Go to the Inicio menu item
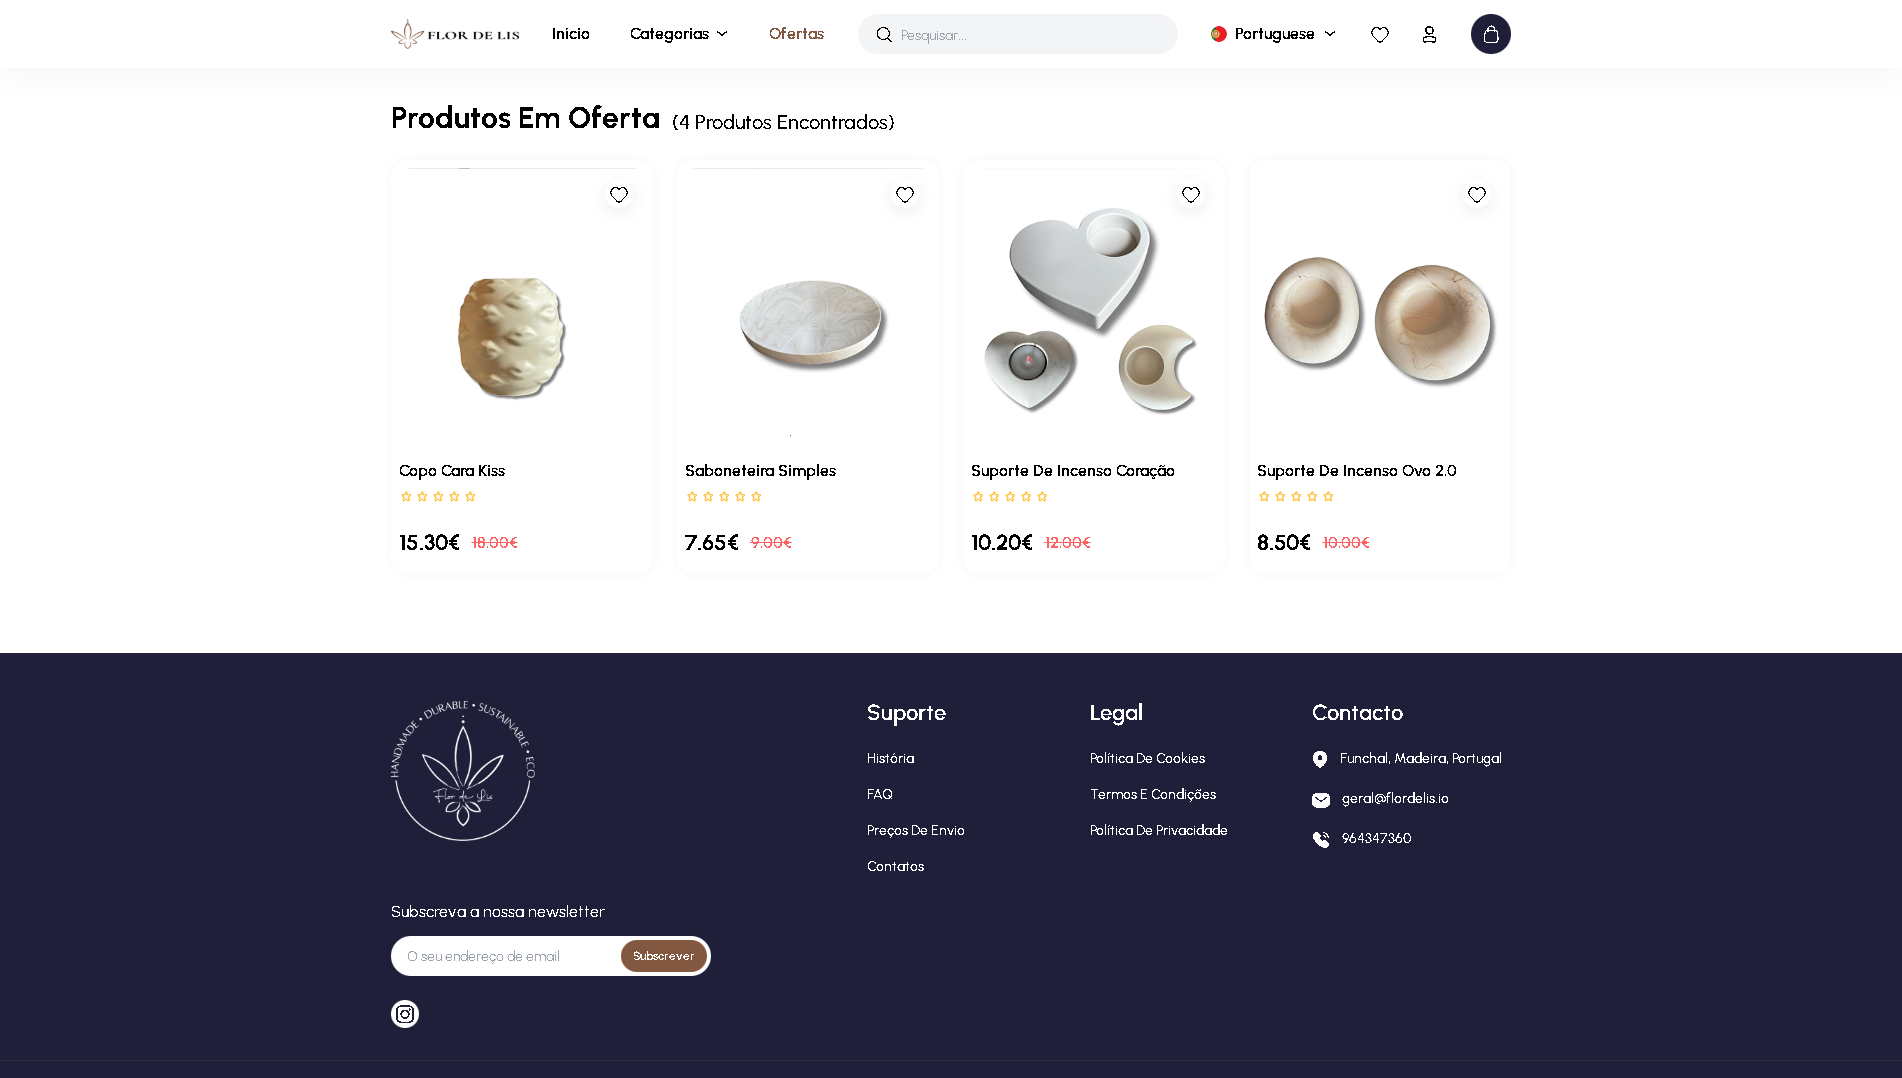Screen dimensions: 1902x1078 [570, 34]
